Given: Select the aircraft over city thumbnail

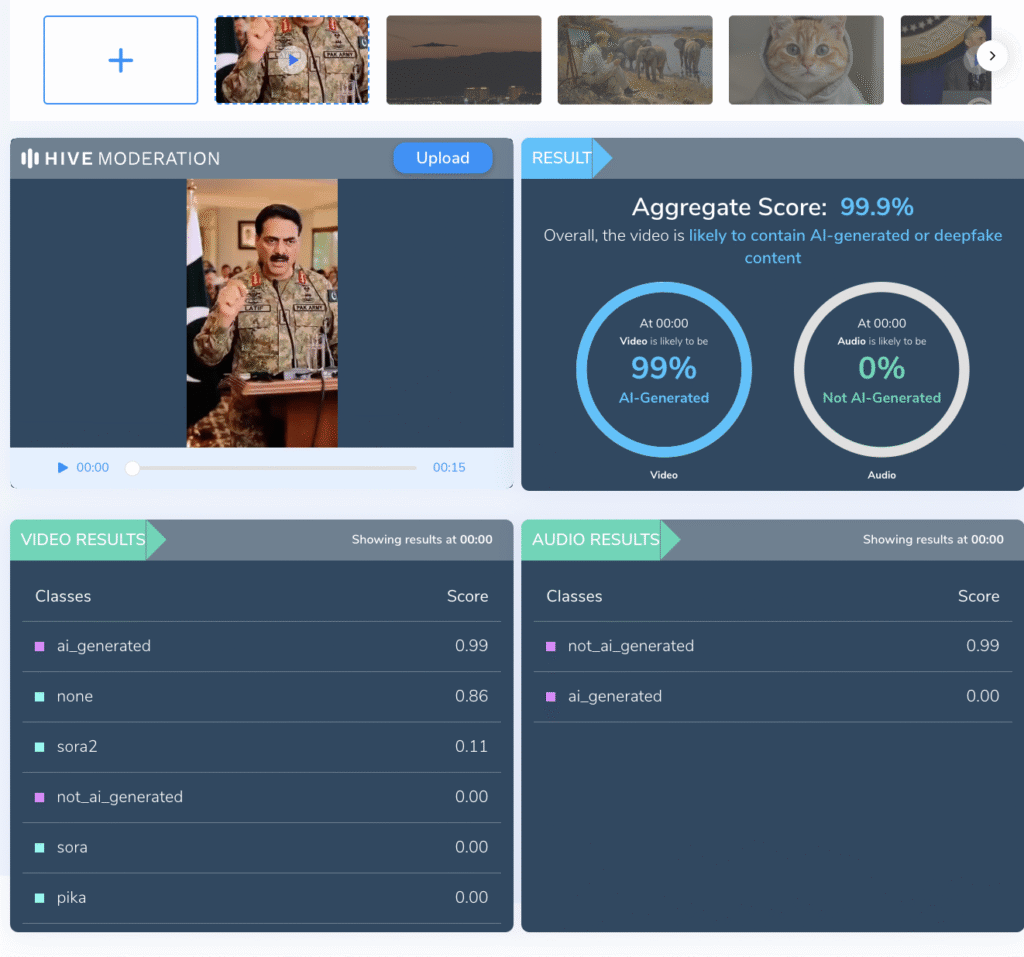Looking at the screenshot, I should pyautogui.click(x=463, y=60).
